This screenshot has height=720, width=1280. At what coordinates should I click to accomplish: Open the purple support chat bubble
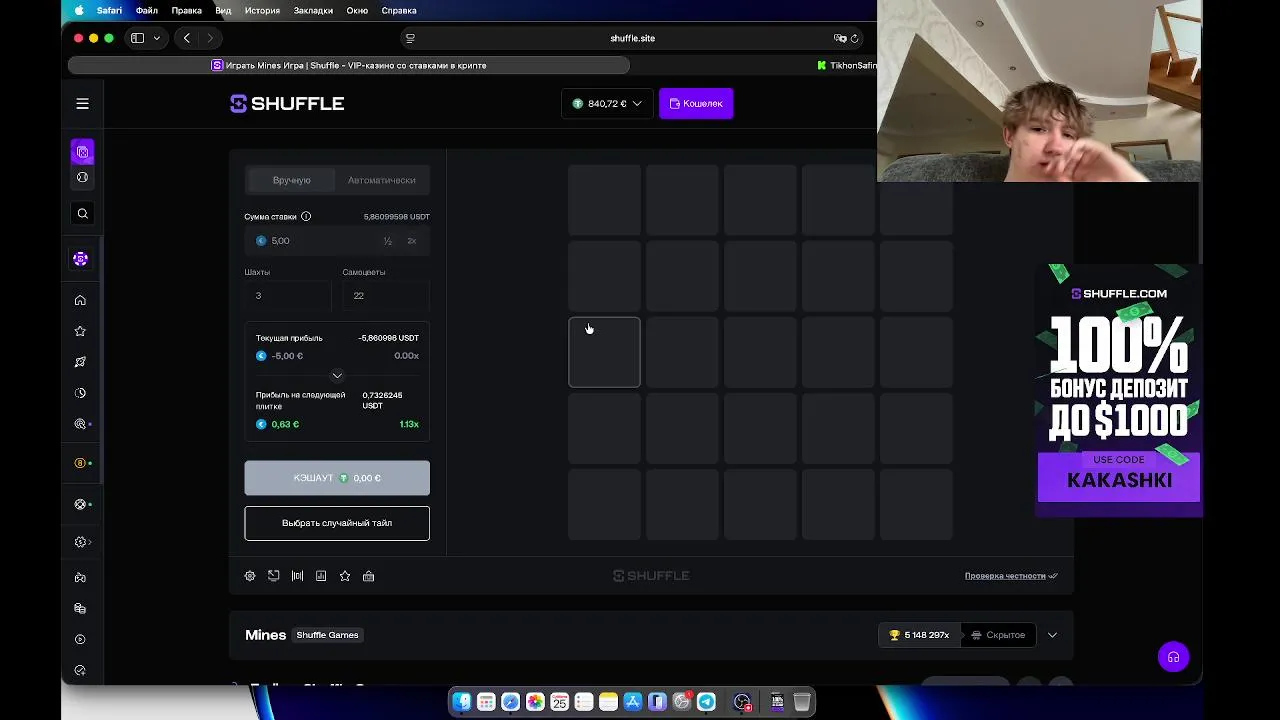(1174, 657)
